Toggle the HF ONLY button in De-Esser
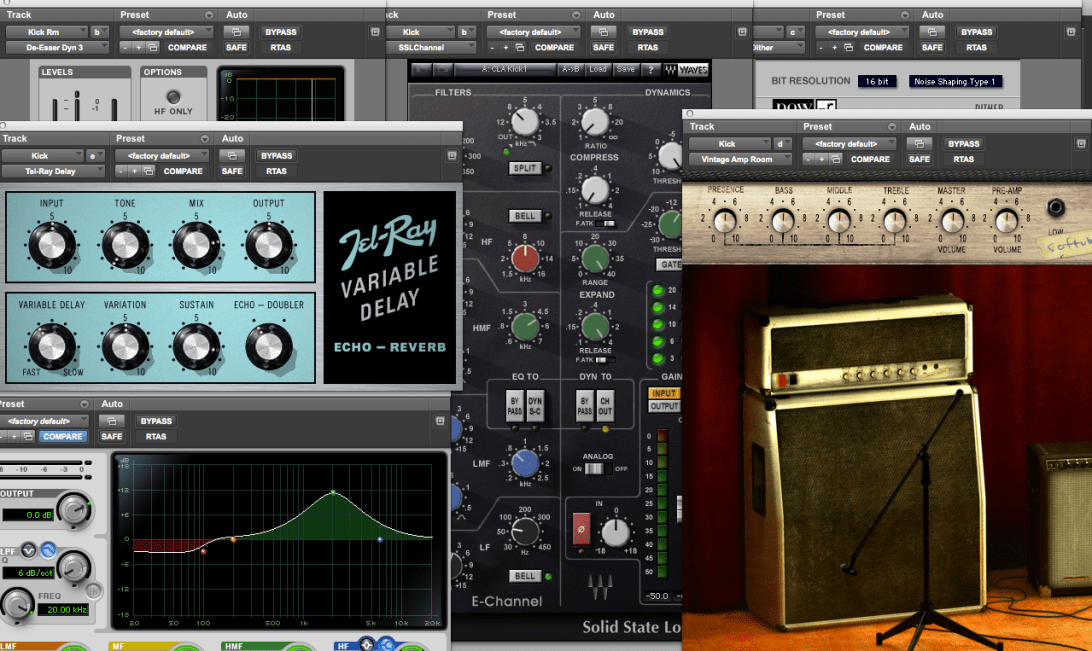This screenshot has height=651, width=1092. (173, 97)
